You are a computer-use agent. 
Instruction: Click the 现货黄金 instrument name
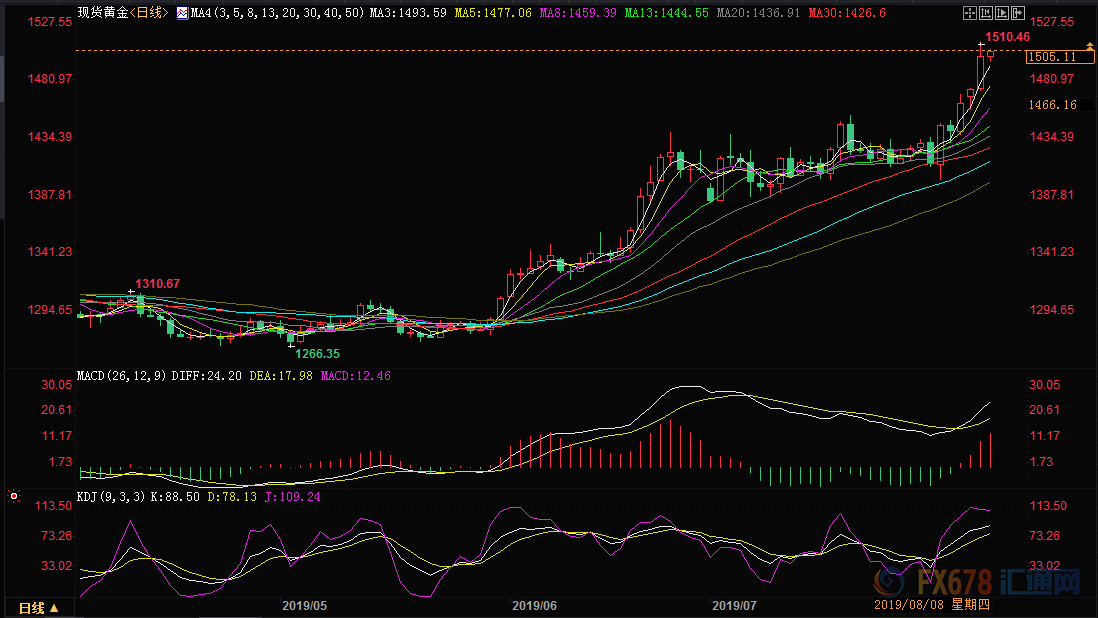103,14
